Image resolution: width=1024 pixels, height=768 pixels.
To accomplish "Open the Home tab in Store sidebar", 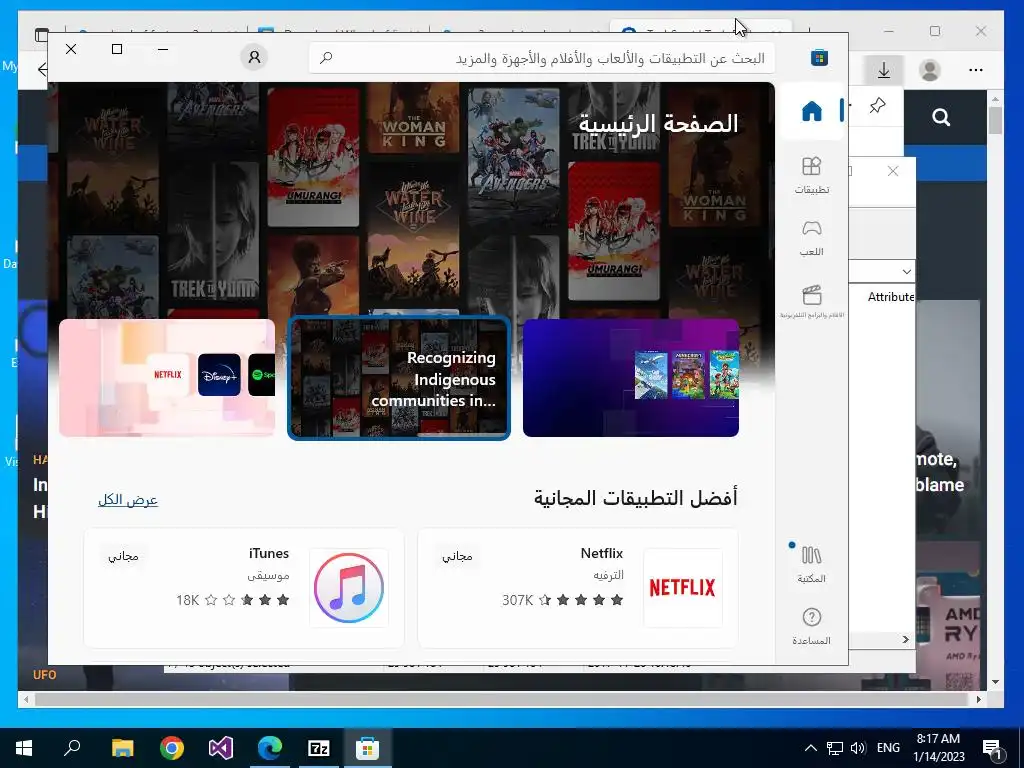I will (x=812, y=111).
